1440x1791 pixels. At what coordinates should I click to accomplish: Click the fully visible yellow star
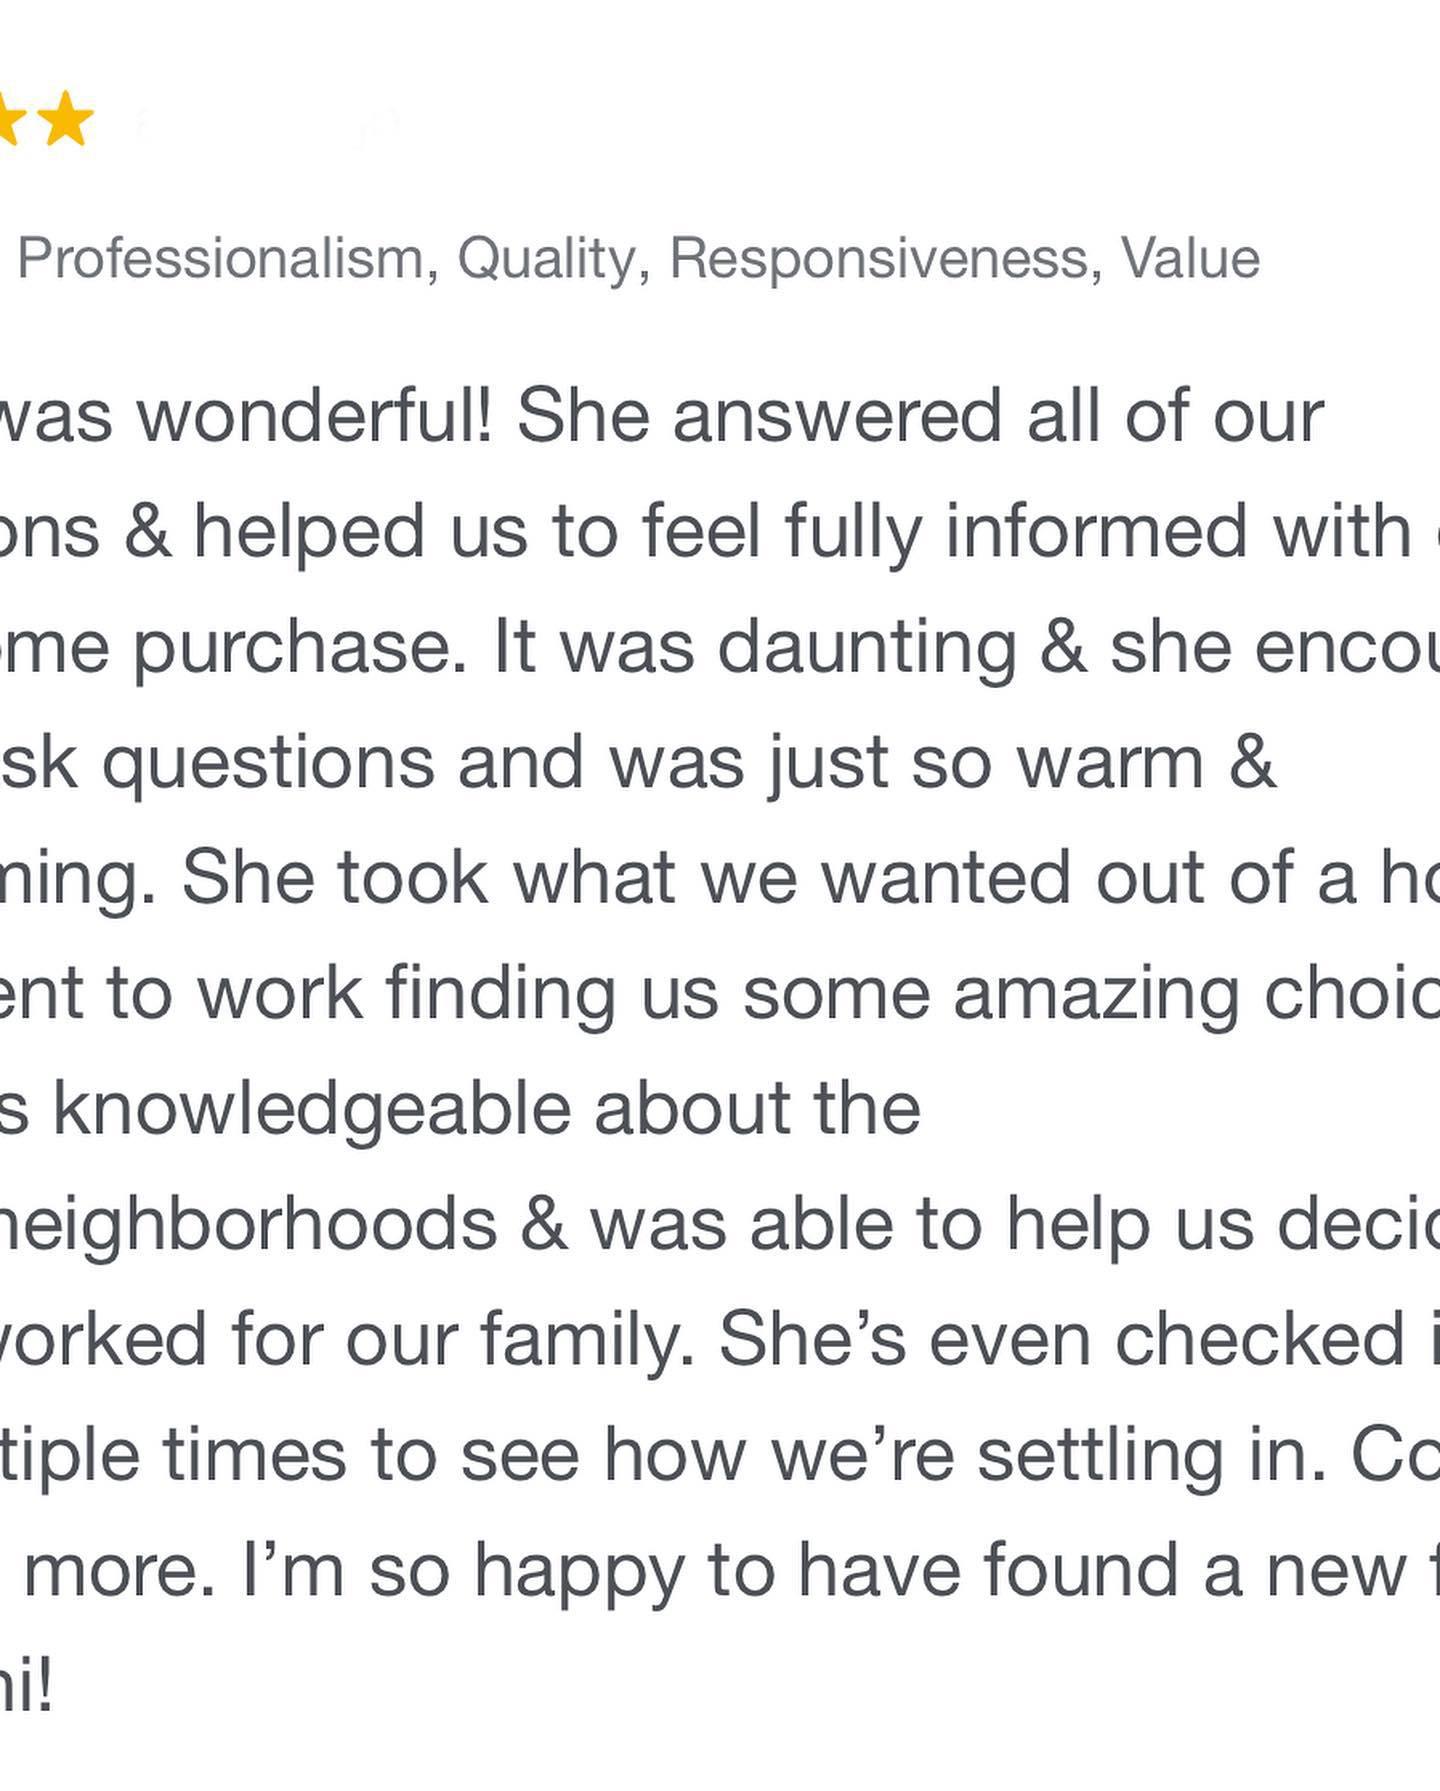[66, 119]
